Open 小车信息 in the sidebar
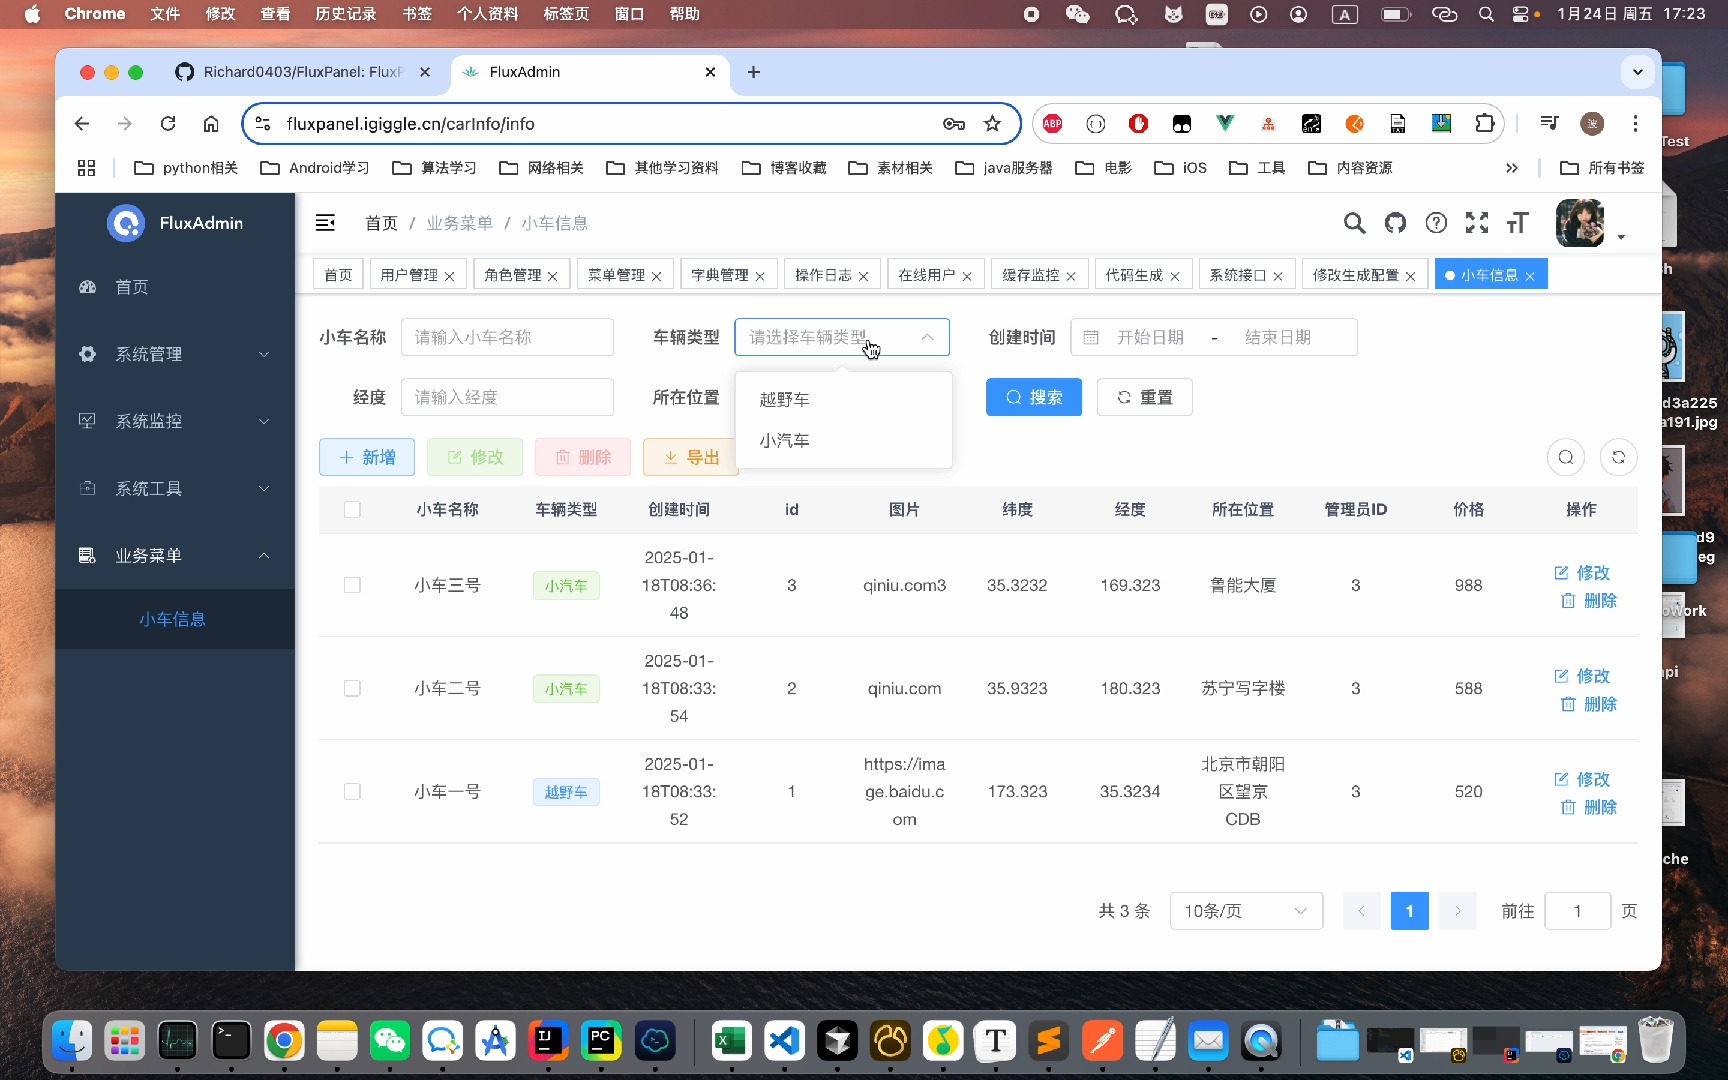Image resolution: width=1728 pixels, height=1080 pixels. 173,619
